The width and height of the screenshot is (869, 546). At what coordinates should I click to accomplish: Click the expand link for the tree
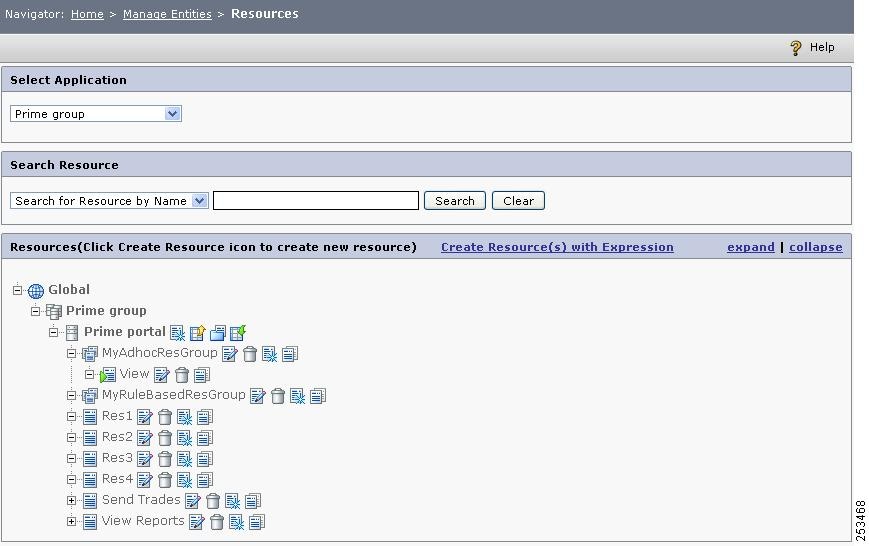click(751, 247)
